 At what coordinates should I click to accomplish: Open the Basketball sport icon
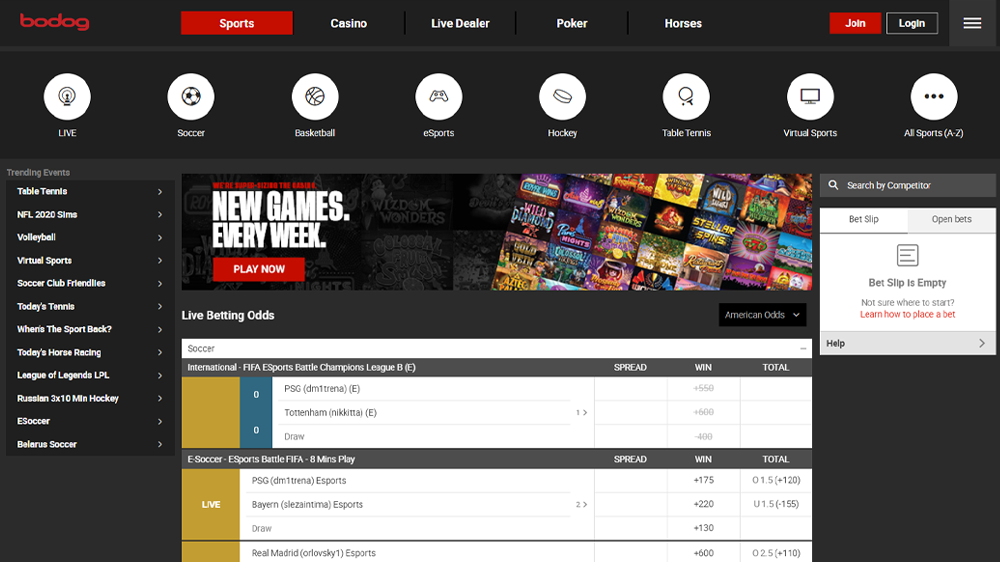pos(314,96)
